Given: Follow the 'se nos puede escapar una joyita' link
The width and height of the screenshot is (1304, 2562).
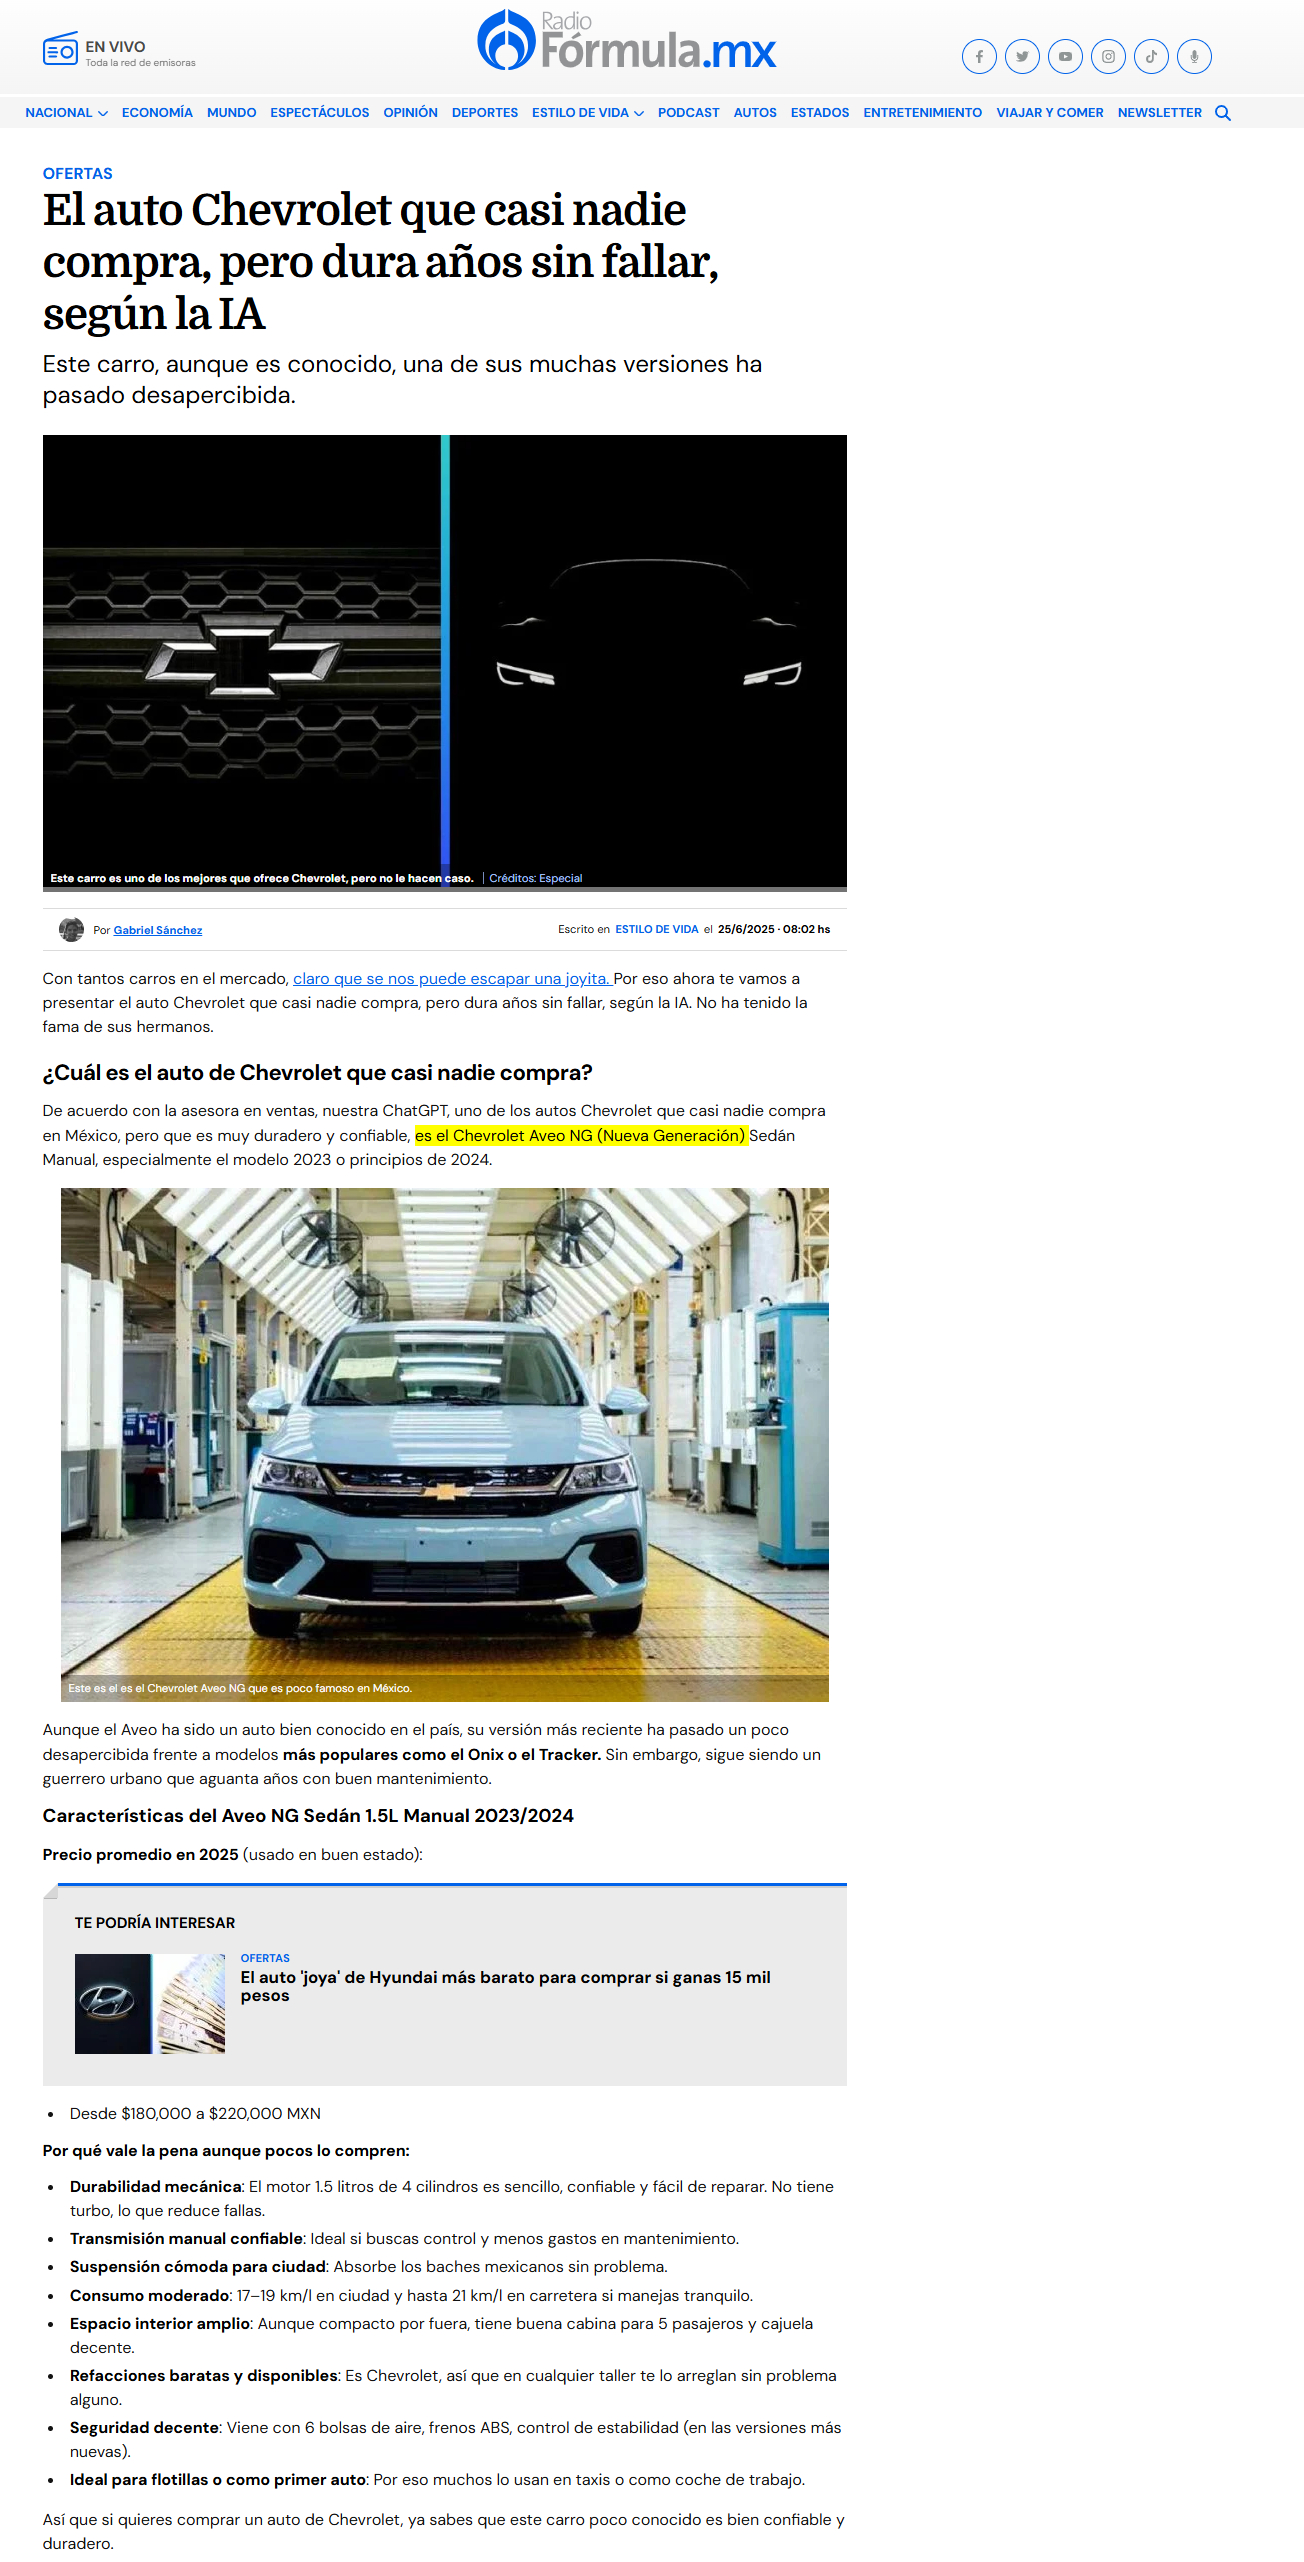Looking at the screenshot, I should (451, 979).
